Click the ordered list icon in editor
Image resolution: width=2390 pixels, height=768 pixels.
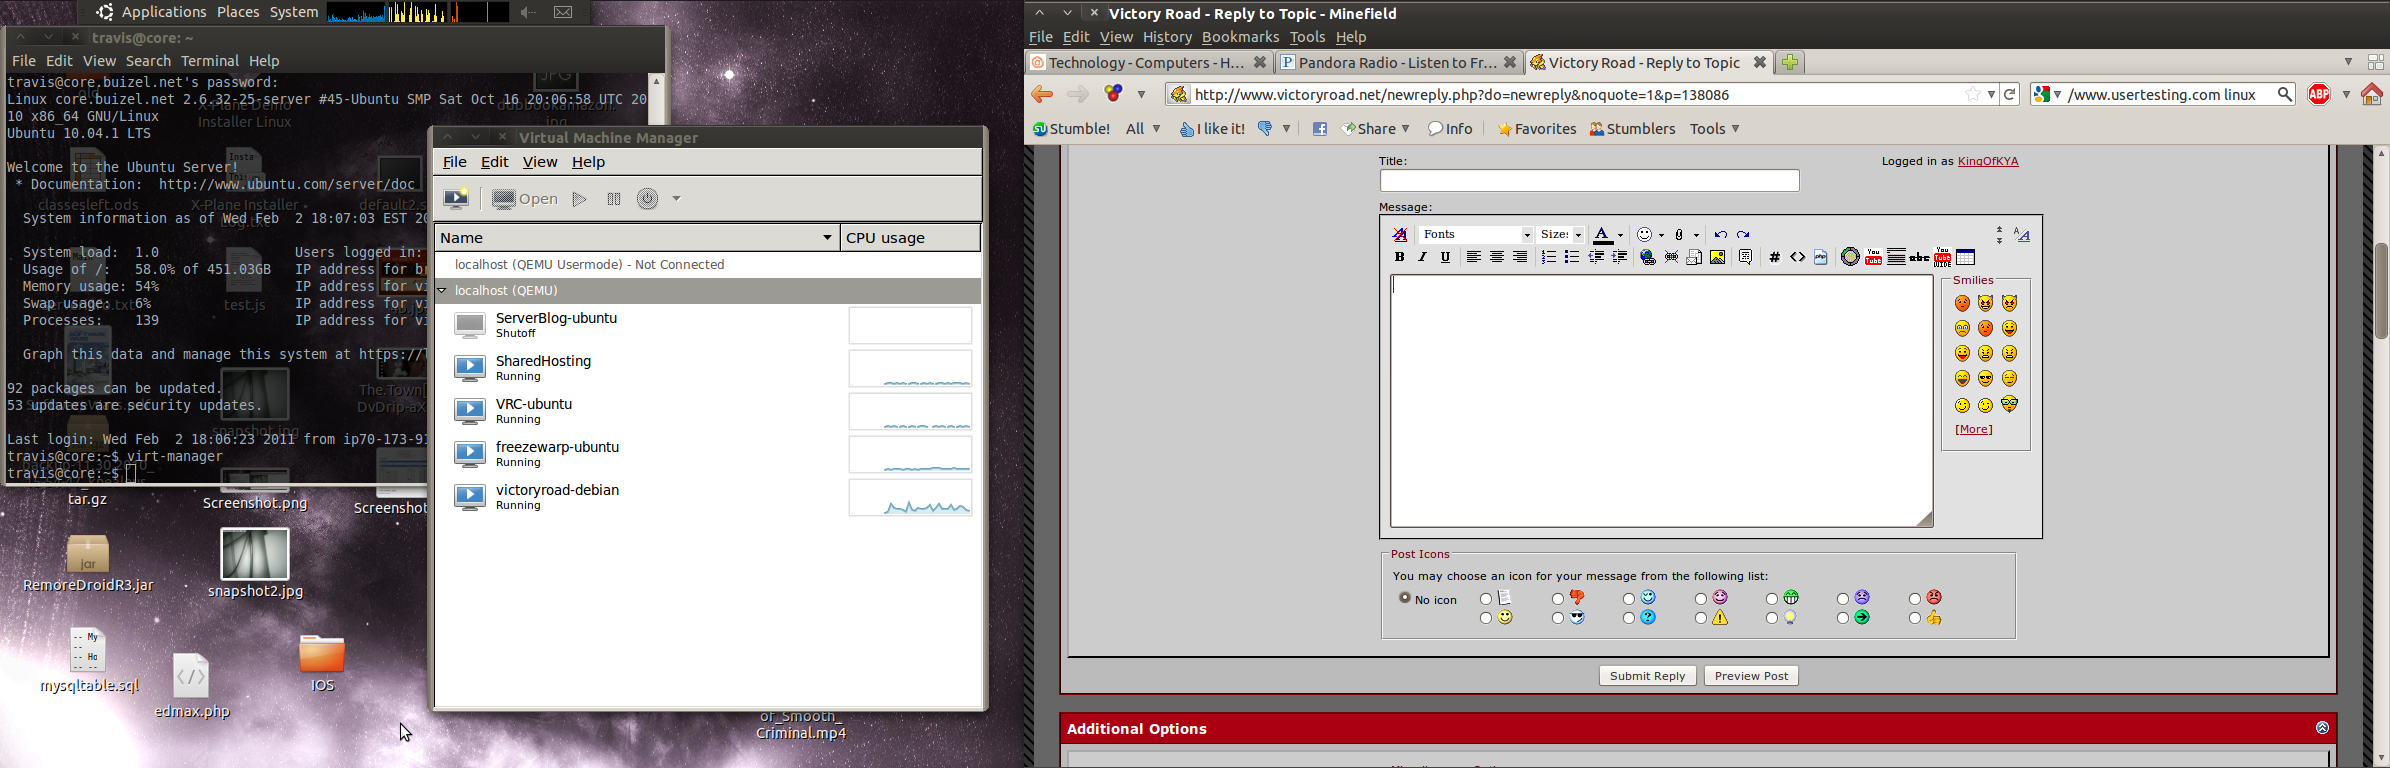pyautogui.click(x=1548, y=258)
